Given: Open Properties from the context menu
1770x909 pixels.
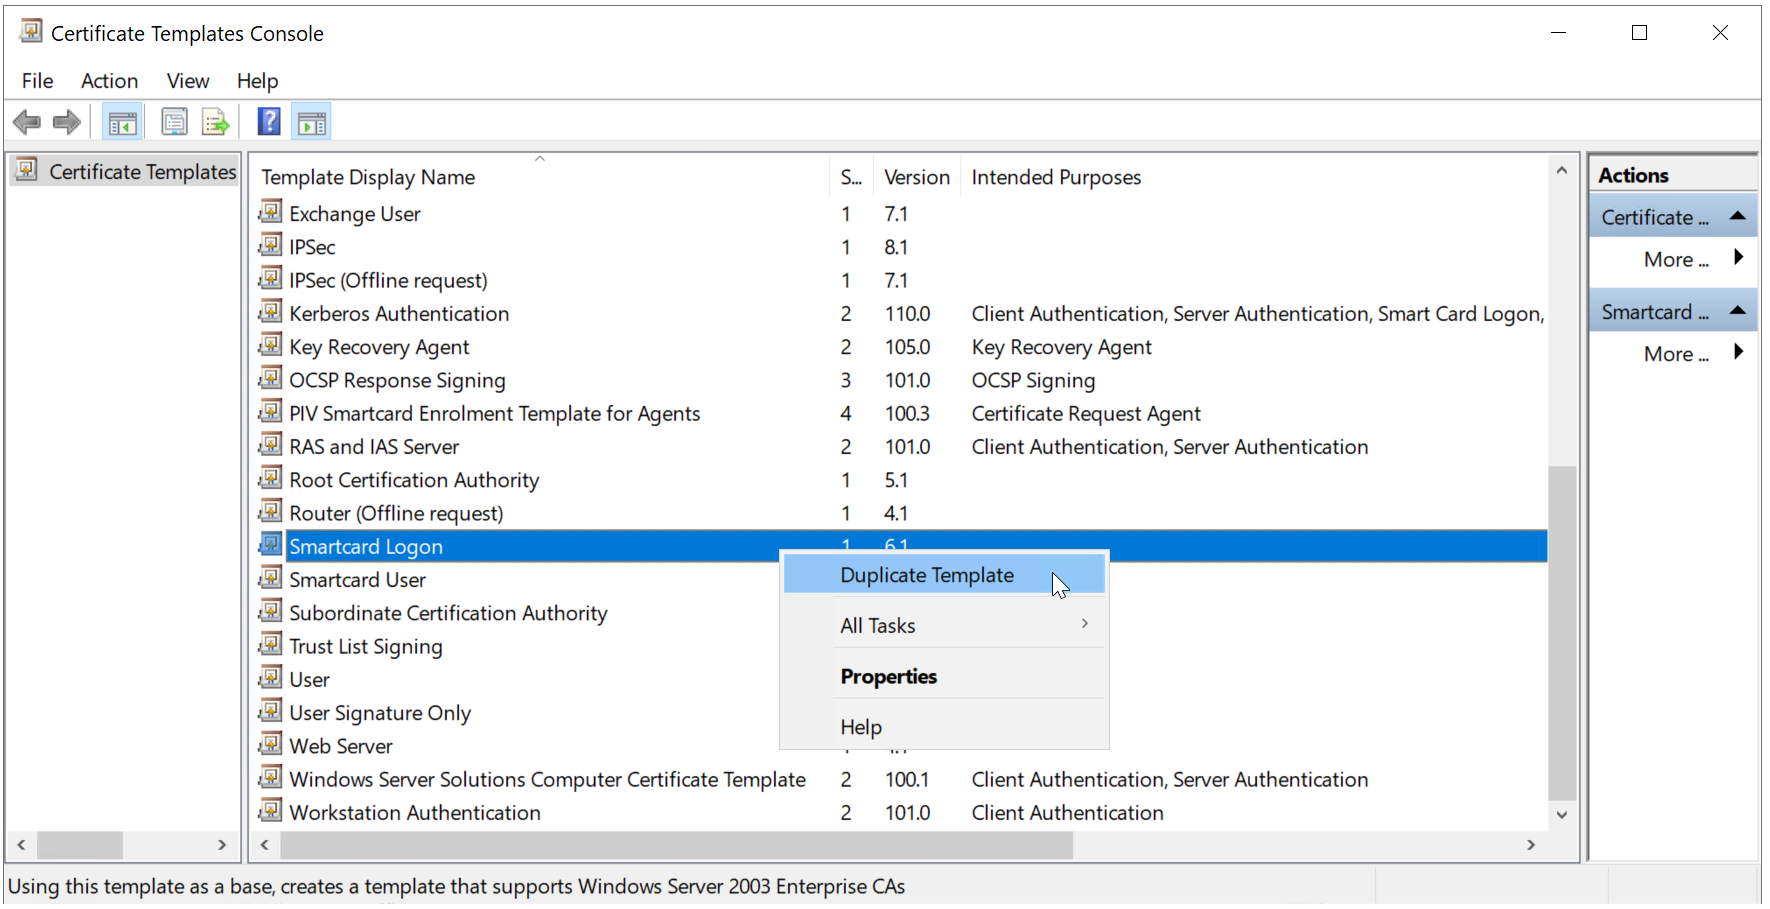Looking at the screenshot, I should [888, 677].
